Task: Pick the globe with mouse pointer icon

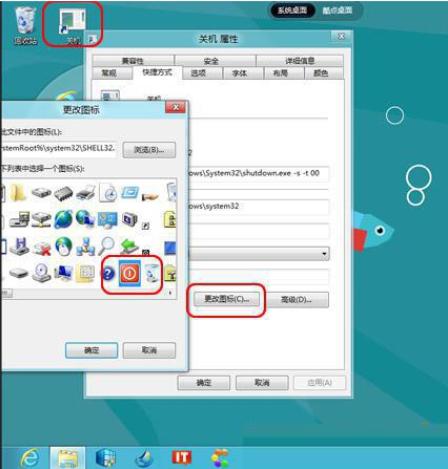Action: (64, 246)
